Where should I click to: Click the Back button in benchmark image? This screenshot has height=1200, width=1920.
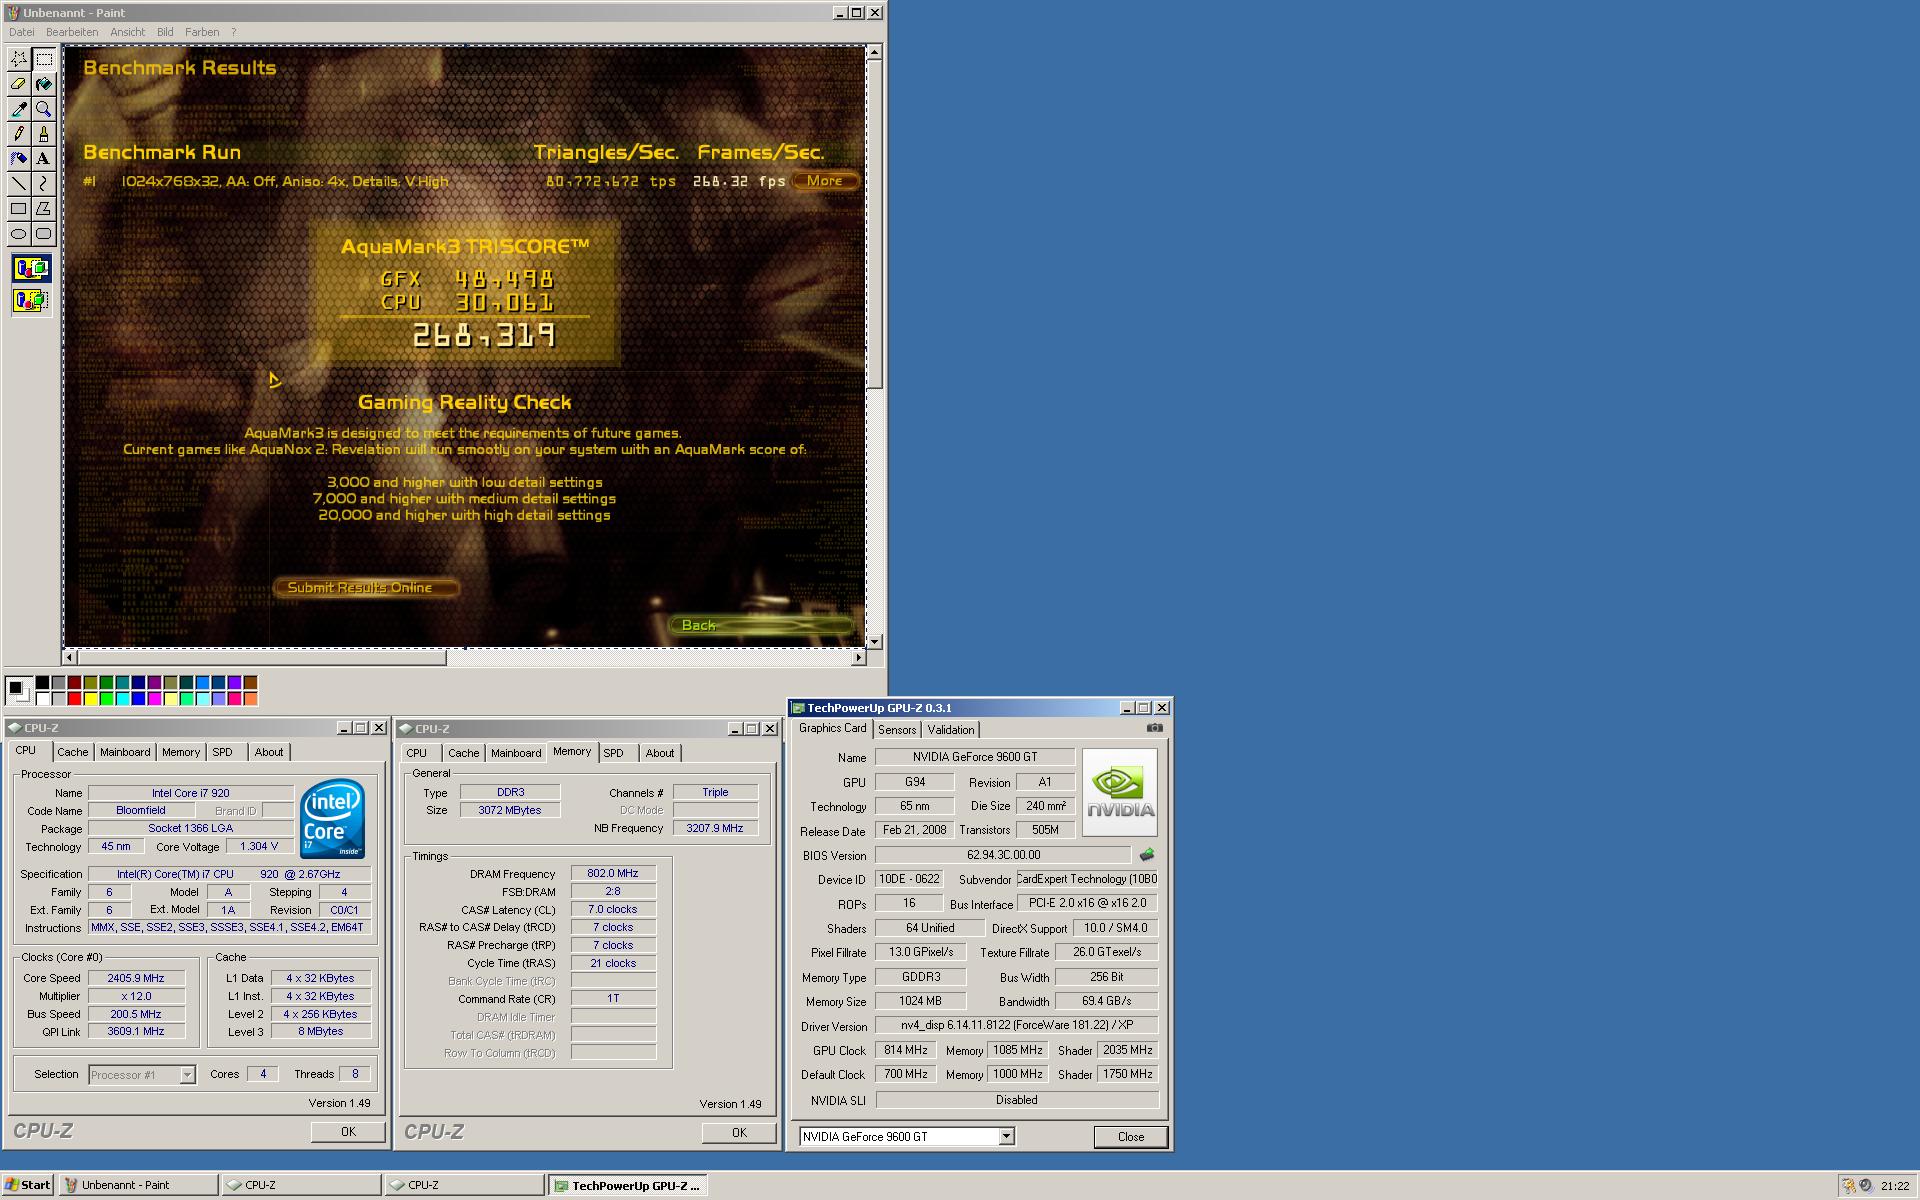pyautogui.click(x=760, y=625)
